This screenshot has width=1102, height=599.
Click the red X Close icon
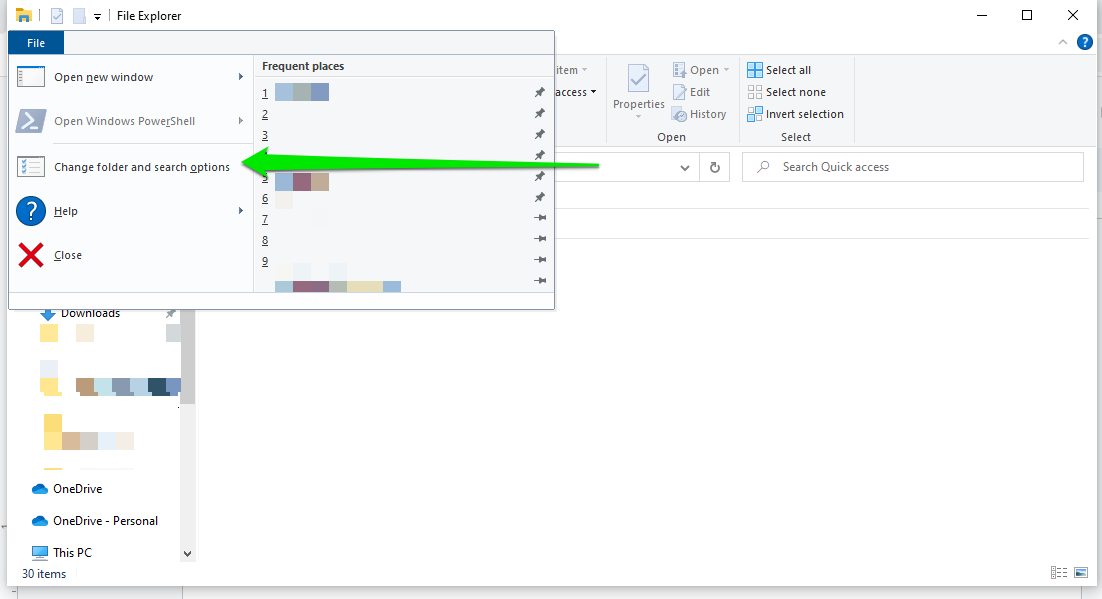tap(31, 255)
